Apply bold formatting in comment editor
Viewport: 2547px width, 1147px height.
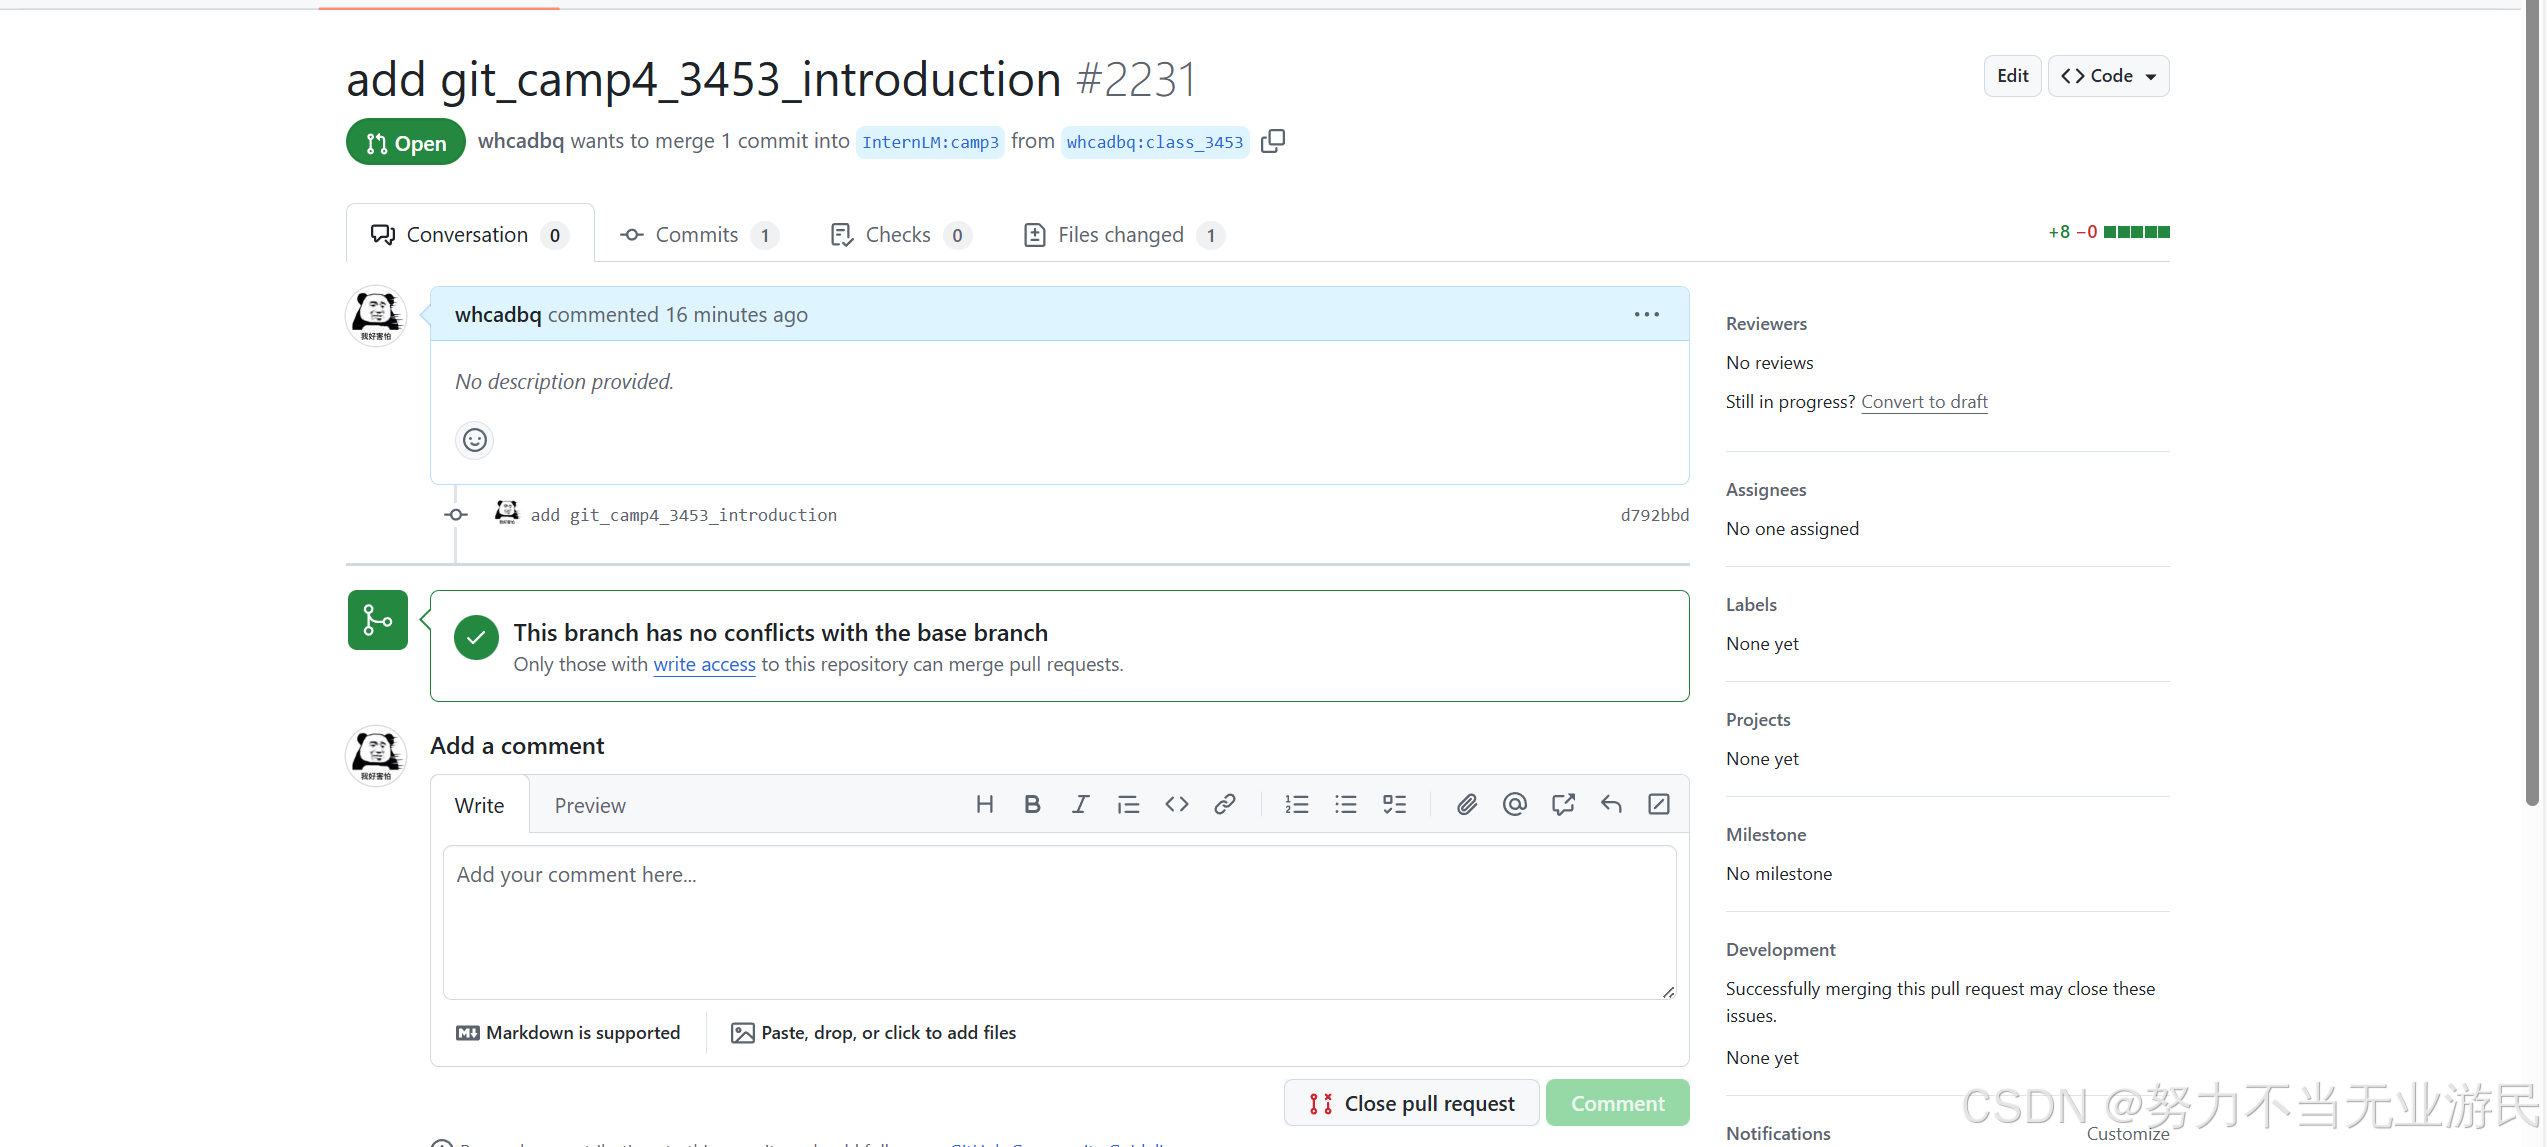(x=1032, y=804)
